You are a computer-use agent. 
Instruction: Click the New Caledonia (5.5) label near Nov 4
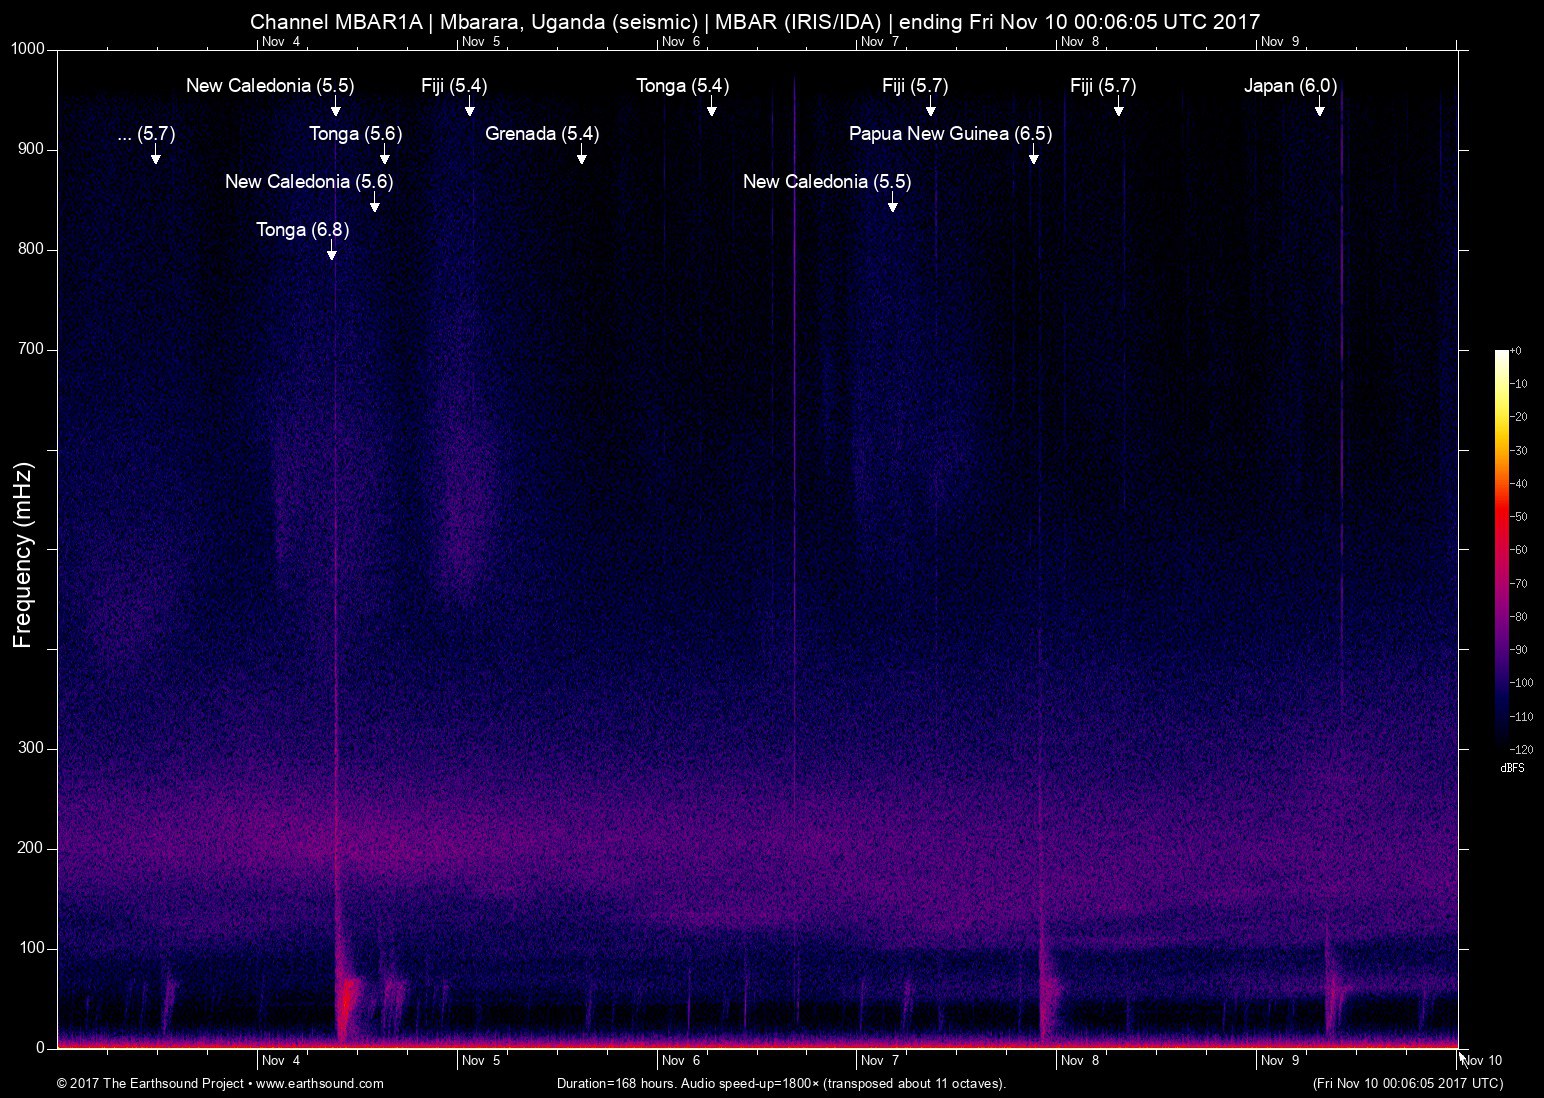pos(268,86)
